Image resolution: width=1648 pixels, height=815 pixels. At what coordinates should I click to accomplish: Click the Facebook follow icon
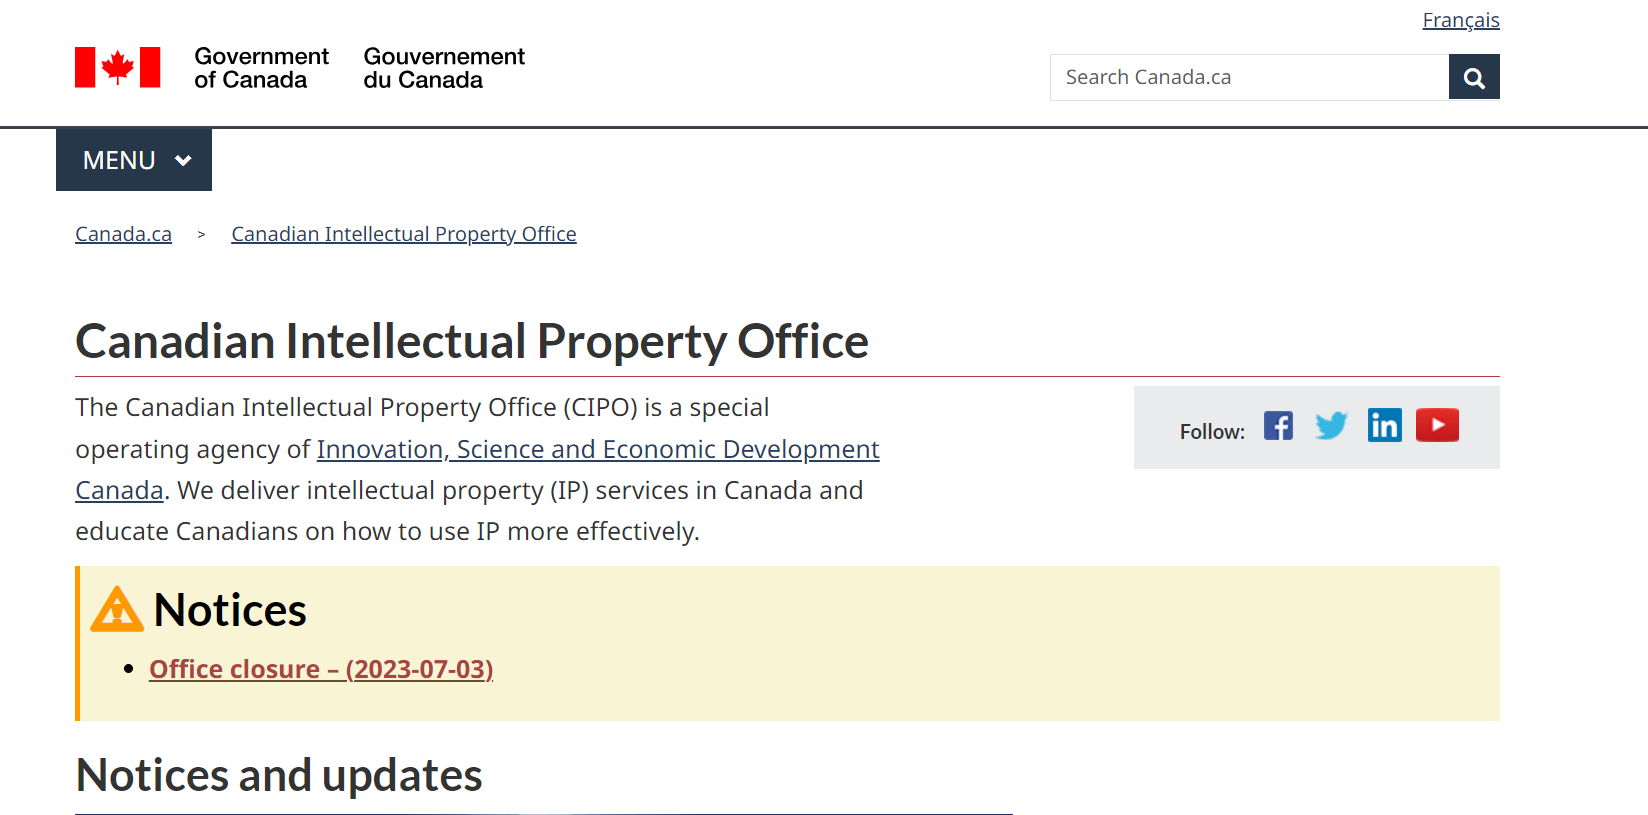click(x=1278, y=426)
